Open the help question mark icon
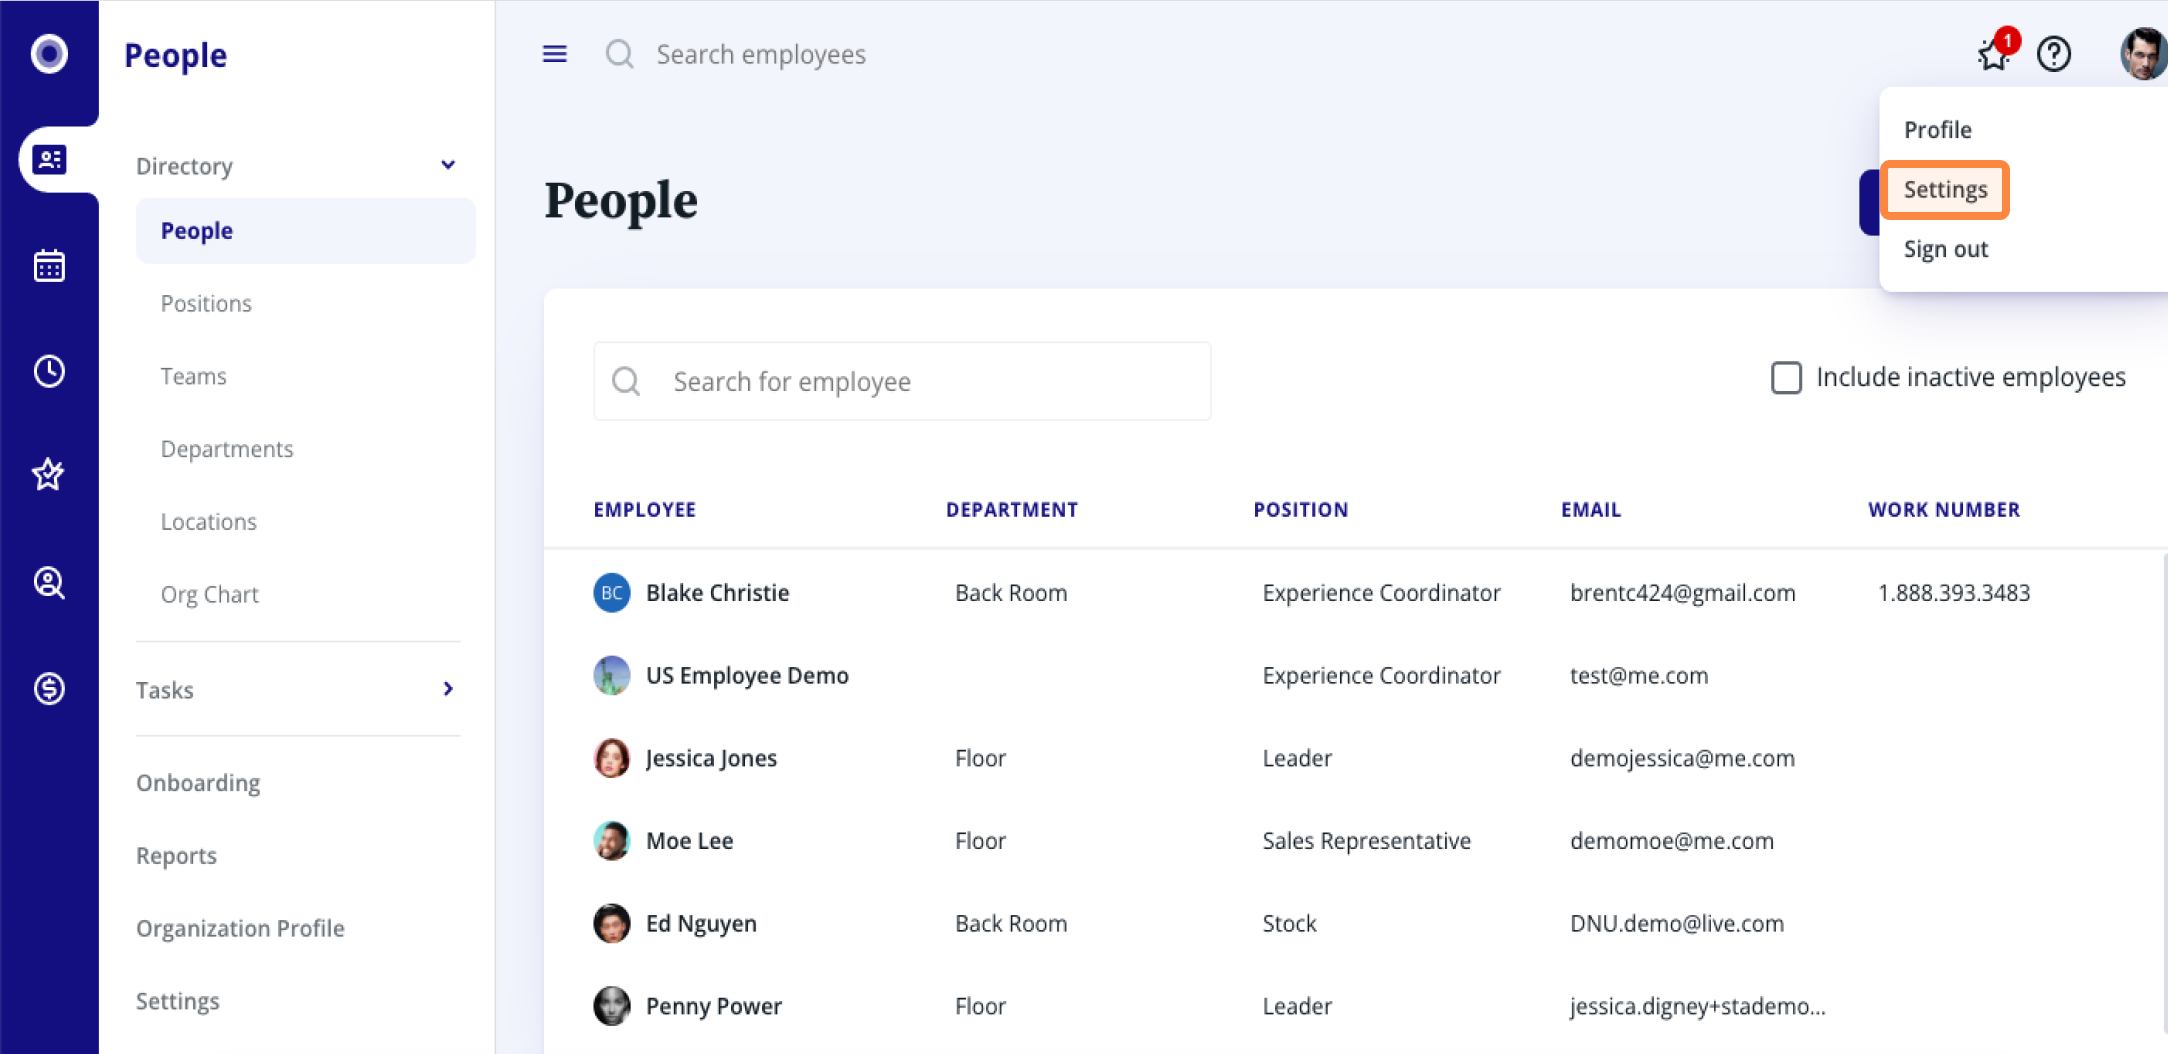2168x1054 pixels. pos(2053,54)
